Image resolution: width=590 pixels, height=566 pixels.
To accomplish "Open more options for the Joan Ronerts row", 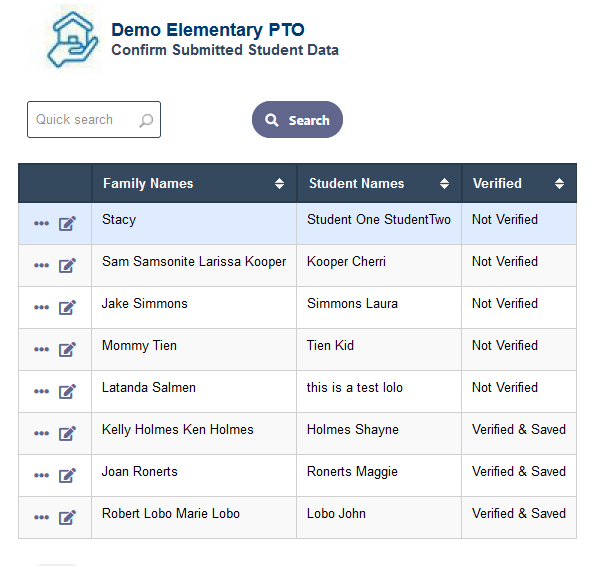I will pyautogui.click(x=41, y=475).
